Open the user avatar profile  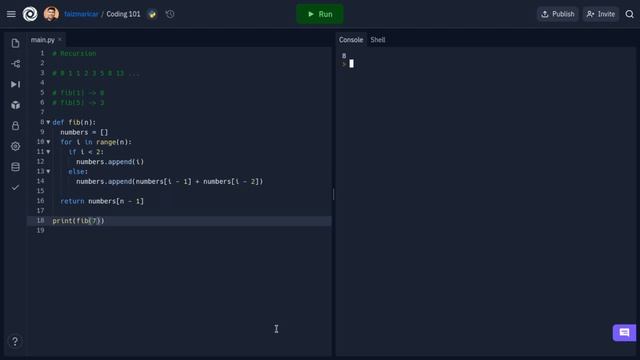[51, 14]
